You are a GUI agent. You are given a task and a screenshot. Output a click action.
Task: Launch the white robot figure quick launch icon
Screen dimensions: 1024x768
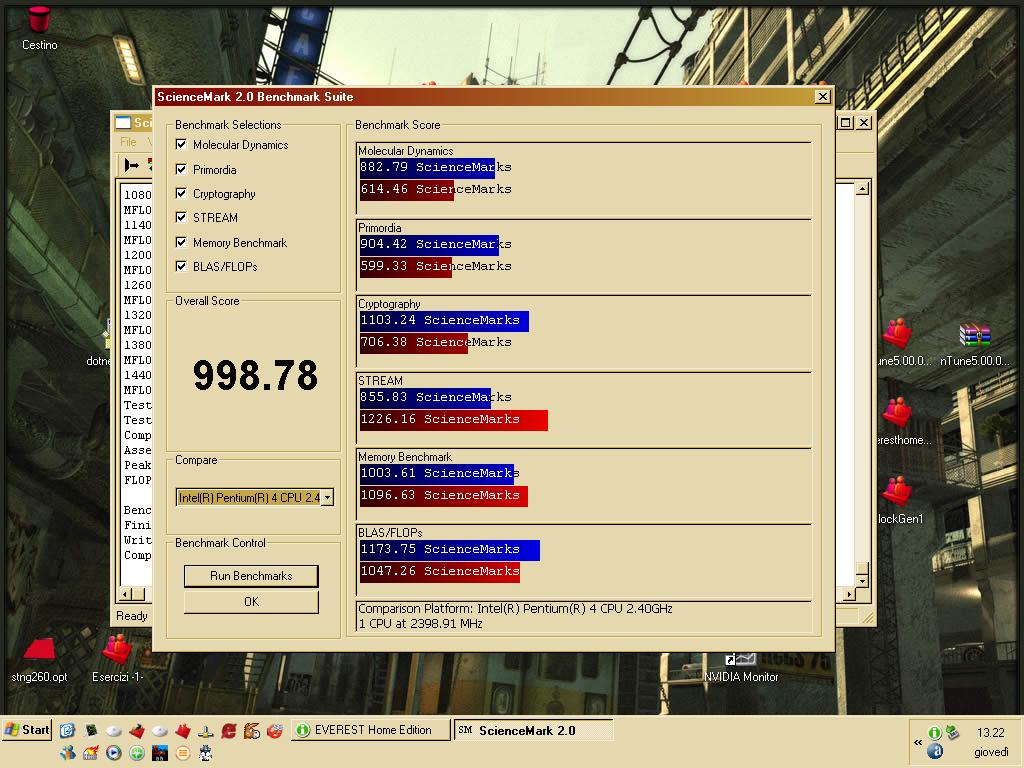coord(206,753)
